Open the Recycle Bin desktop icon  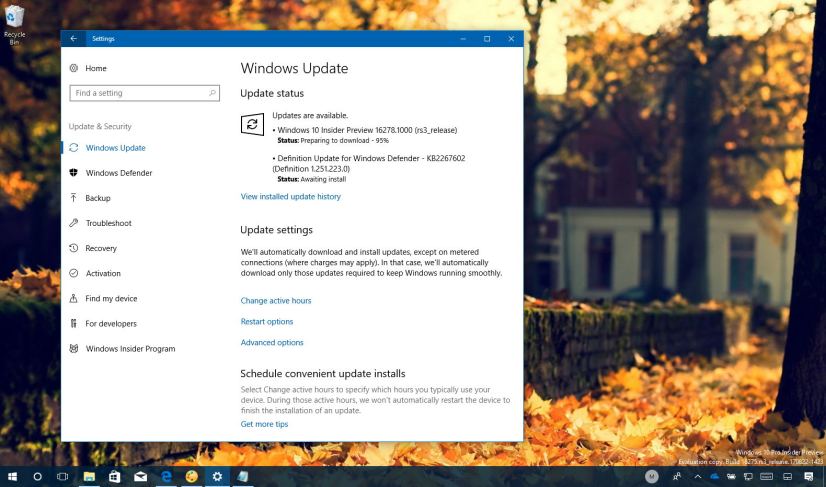(x=14, y=24)
